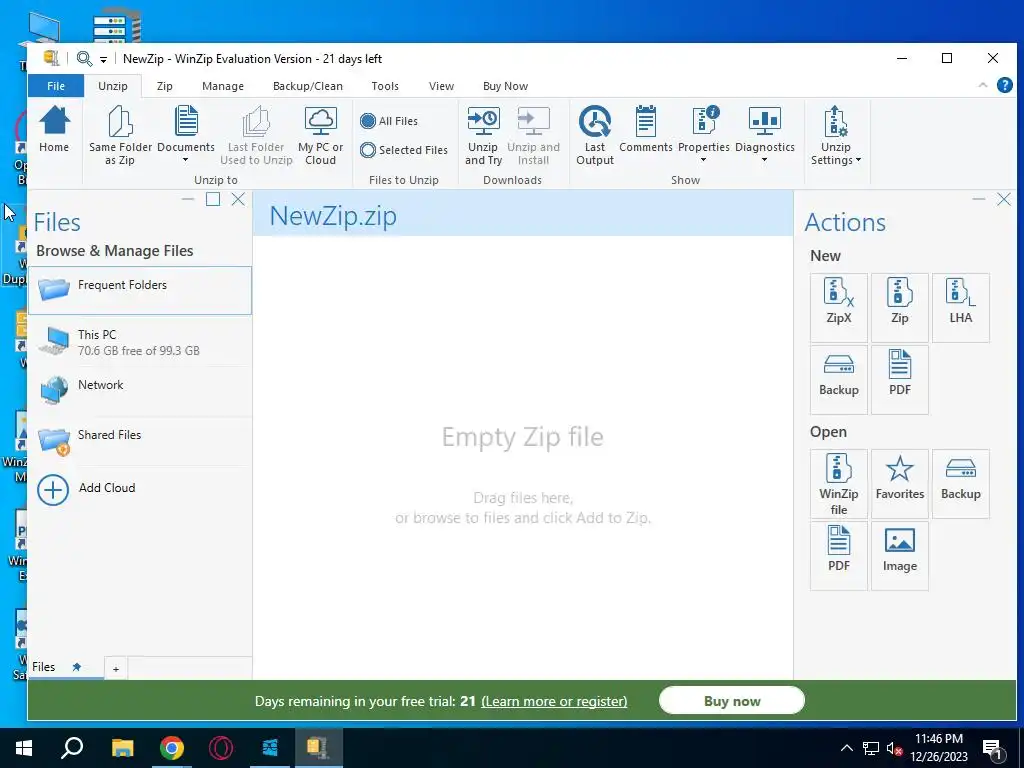This screenshot has height=768, width=1024.
Task: Click the search magnifier in title bar
Action: [x=84, y=59]
